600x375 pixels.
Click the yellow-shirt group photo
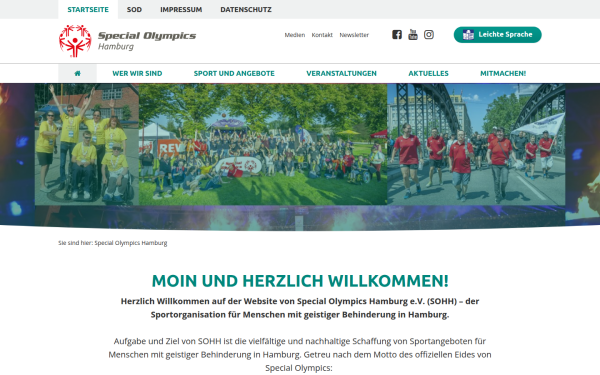tap(87, 144)
